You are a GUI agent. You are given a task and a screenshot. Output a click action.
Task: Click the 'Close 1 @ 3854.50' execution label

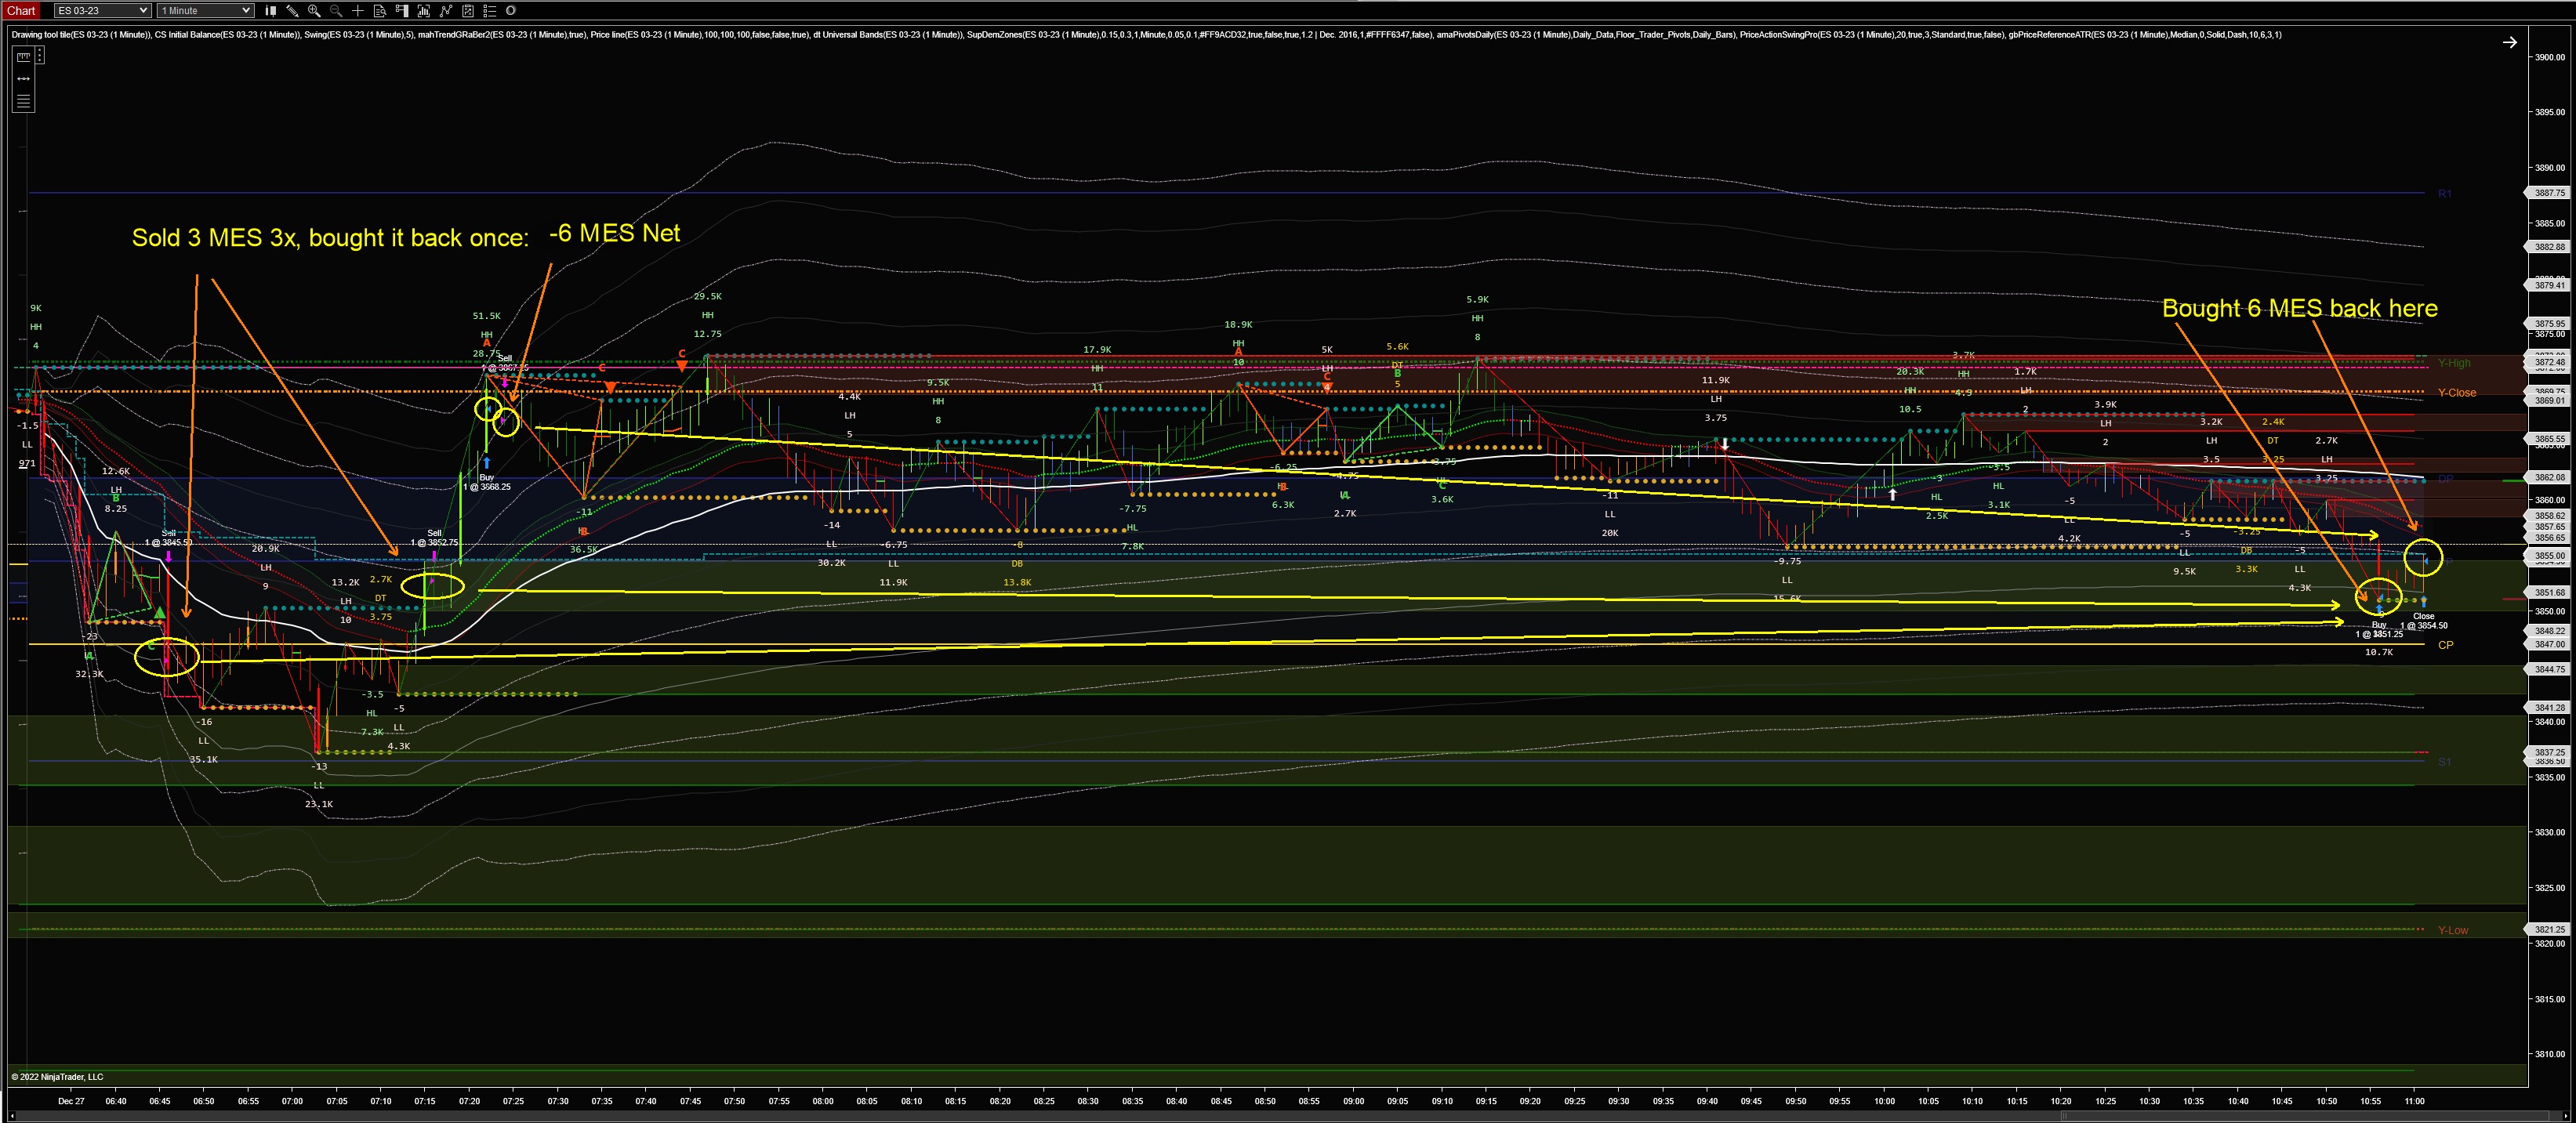tap(2424, 621)
